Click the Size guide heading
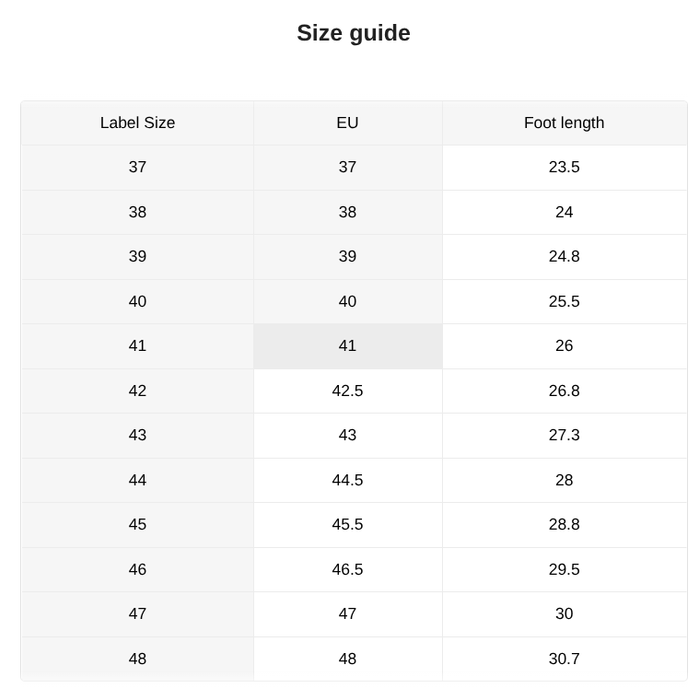The width and height of the screenshot is (699, 700). coord(353,33)
